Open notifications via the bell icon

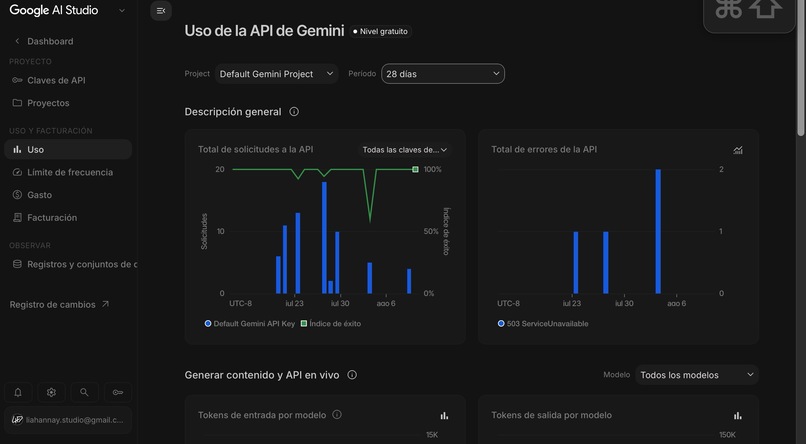pos(18,393)
